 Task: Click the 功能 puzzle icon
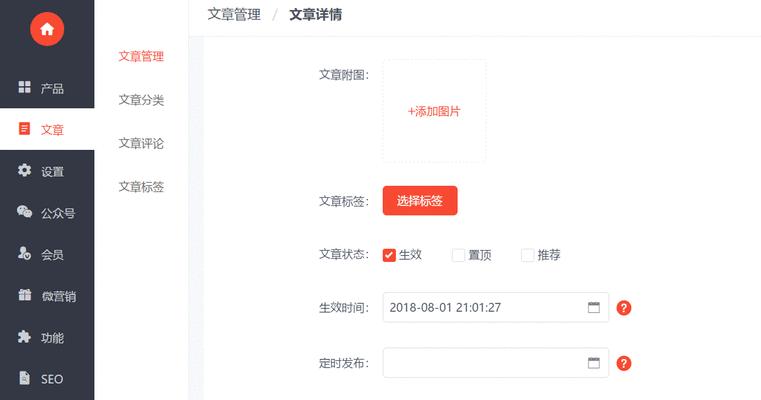click(x=24, y=337)
